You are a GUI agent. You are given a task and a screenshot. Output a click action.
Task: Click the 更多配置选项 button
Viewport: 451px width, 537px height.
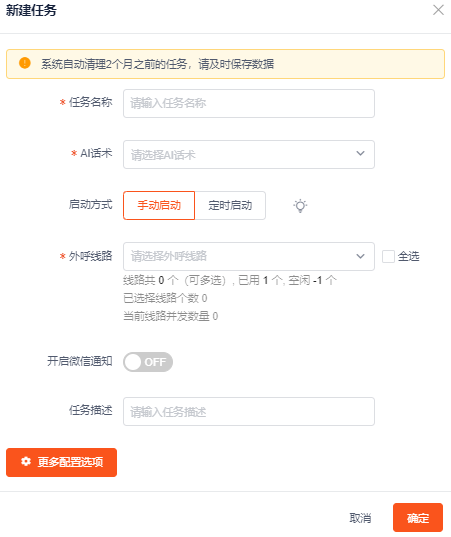click(62, 462)
